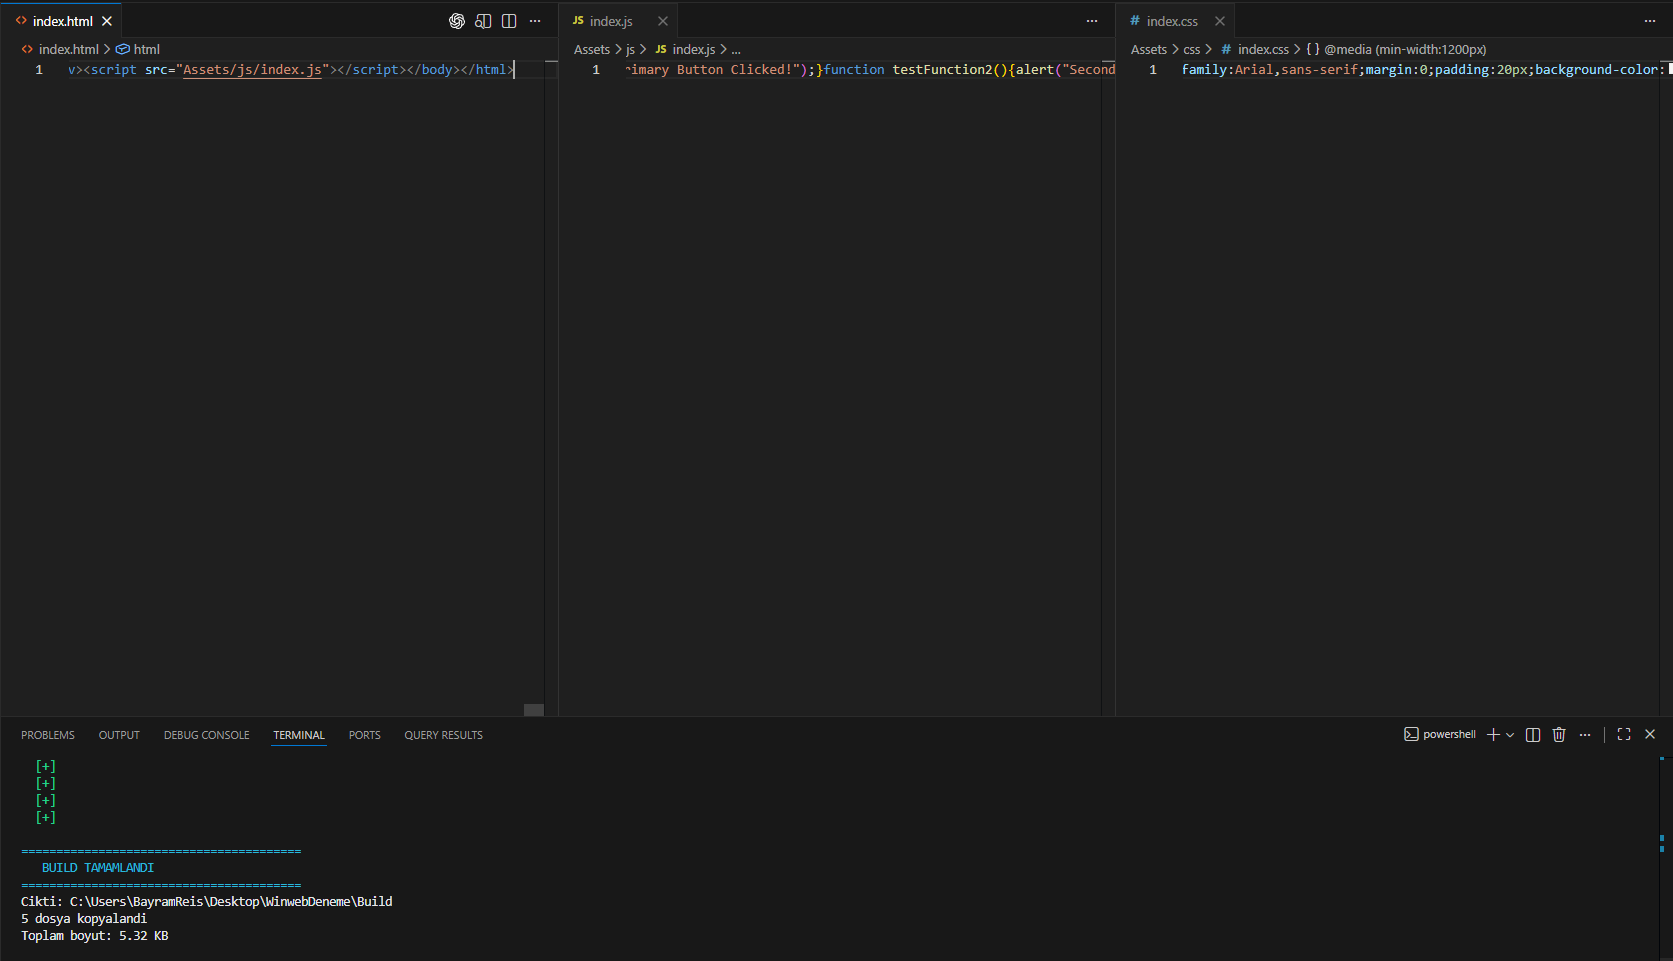Image resolution: width=1673 pixels, height=961 pixels.
Task: Click the "Toplam boyut: 5.32 KB" terminal line
Action: point(95,936)
